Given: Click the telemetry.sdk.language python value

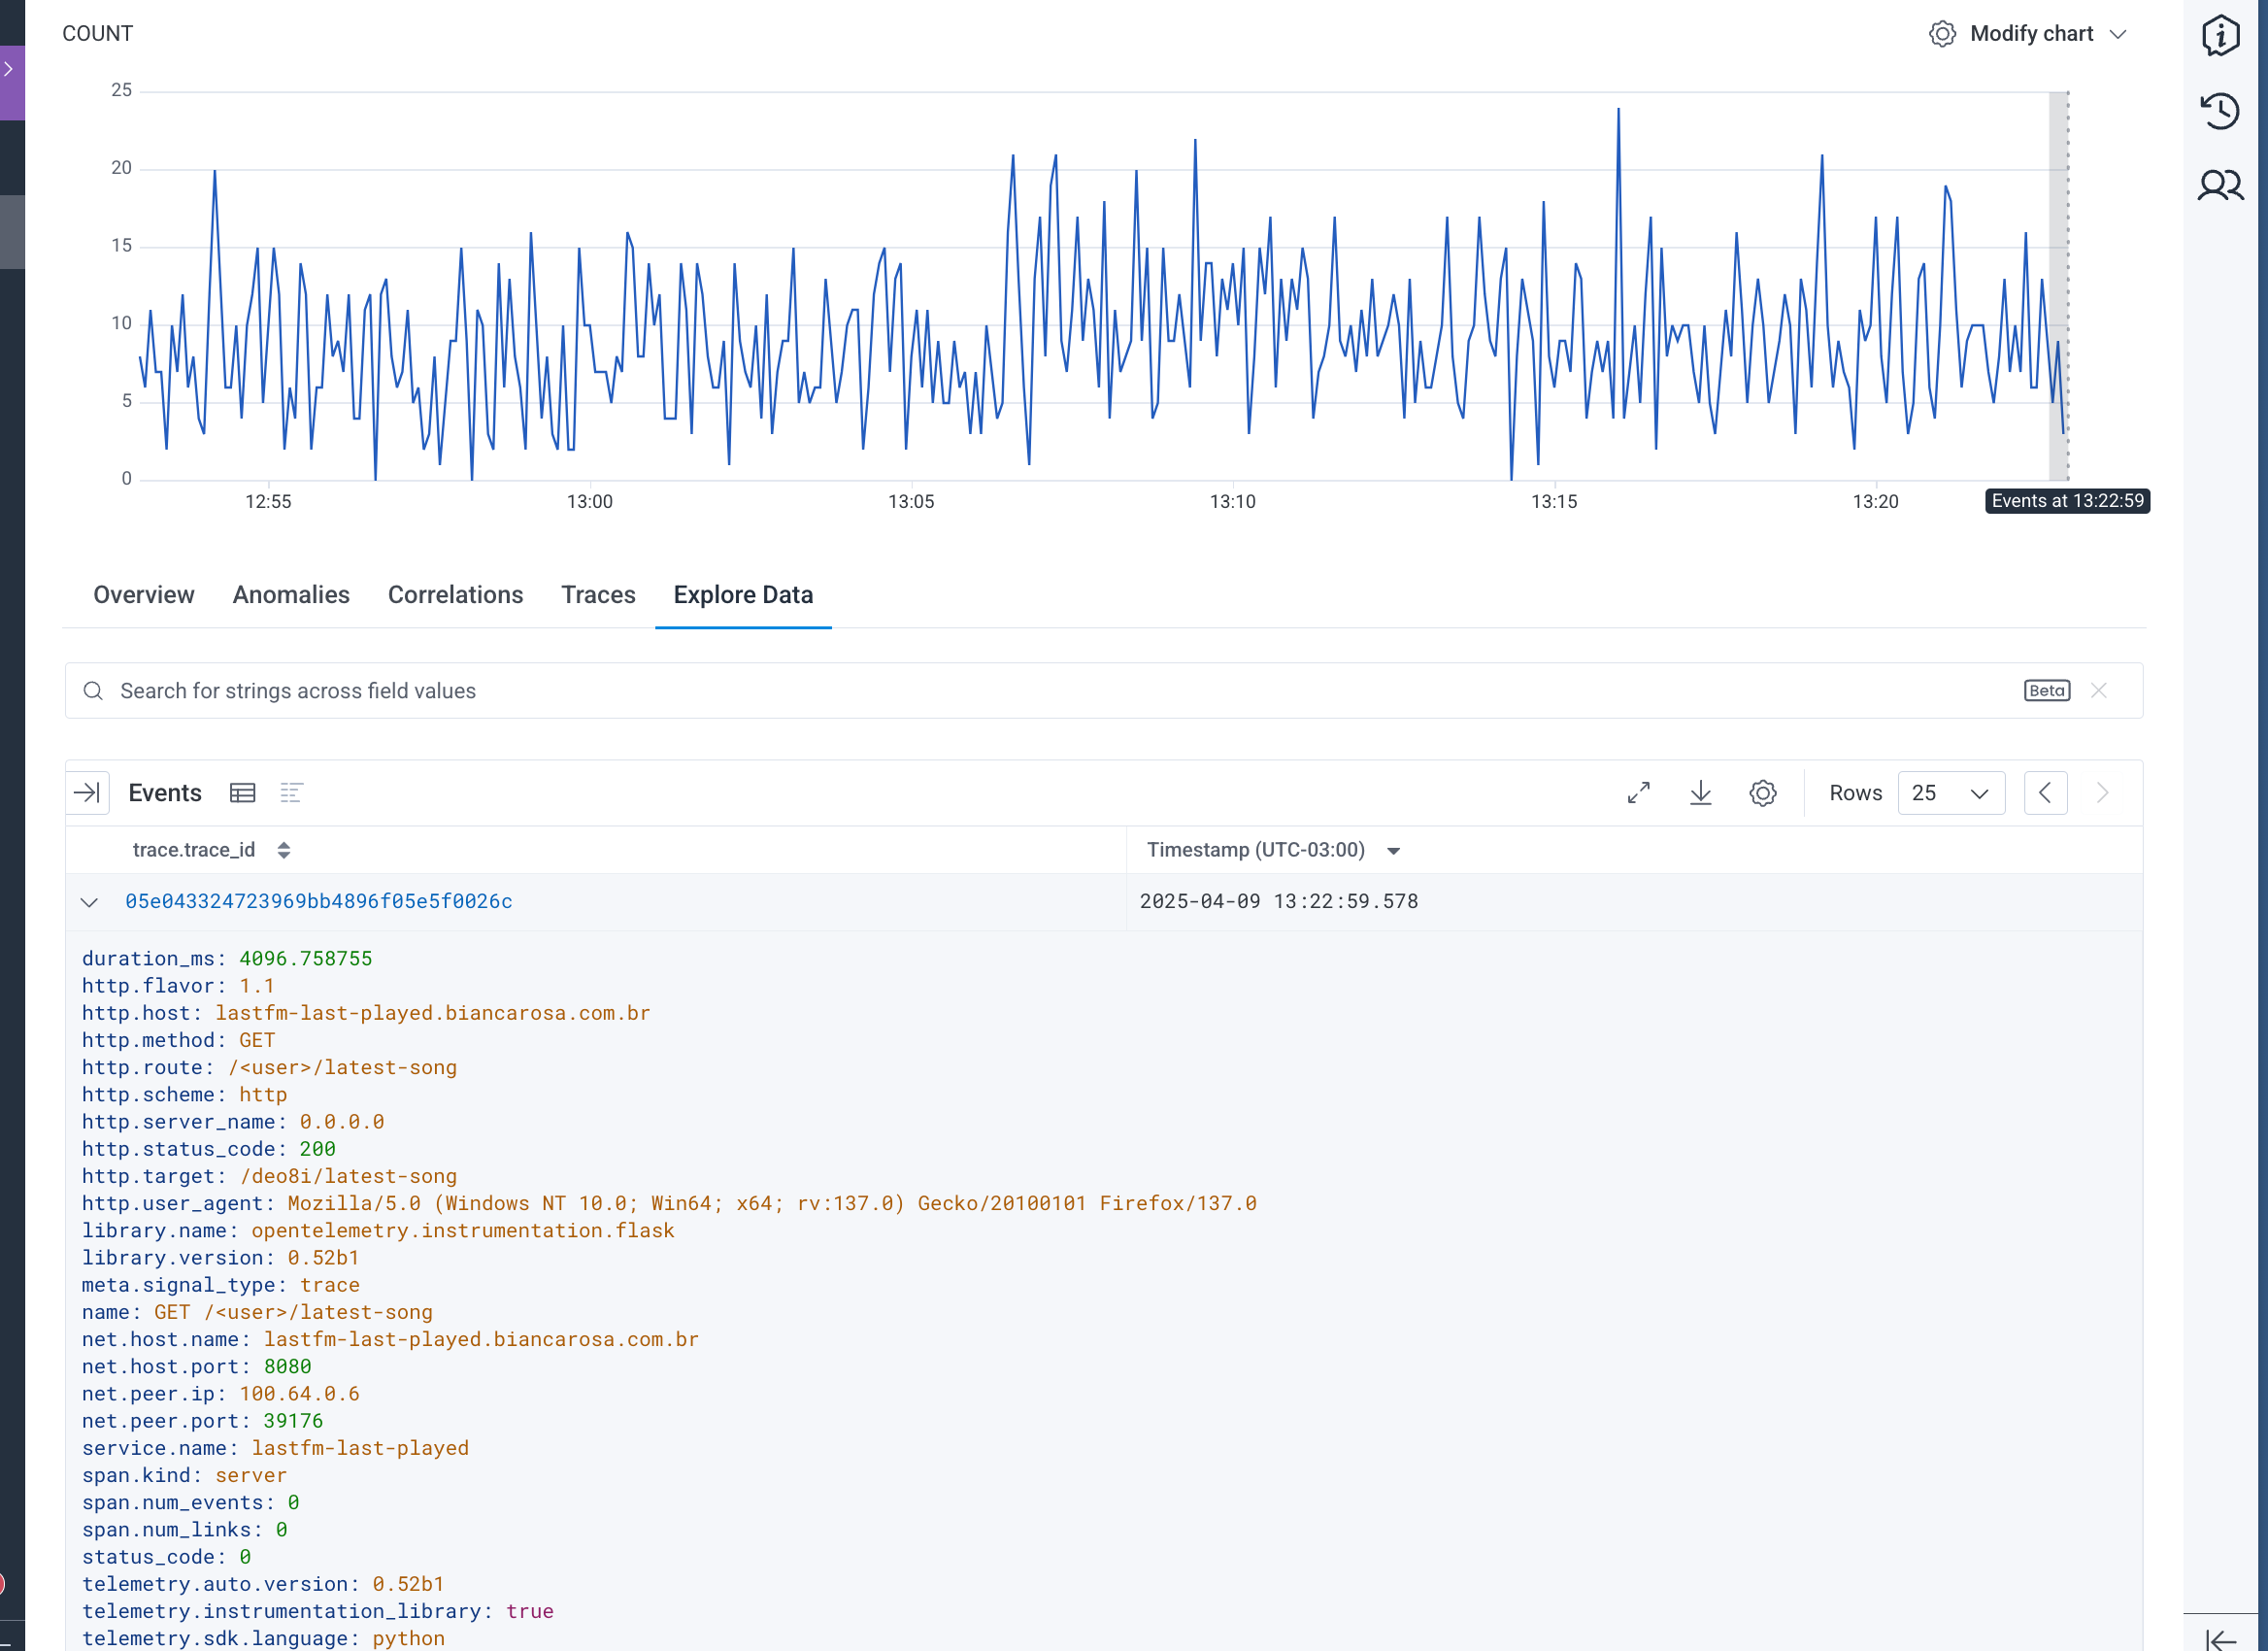Looking at the screenshot, I should click(409, 1638).
